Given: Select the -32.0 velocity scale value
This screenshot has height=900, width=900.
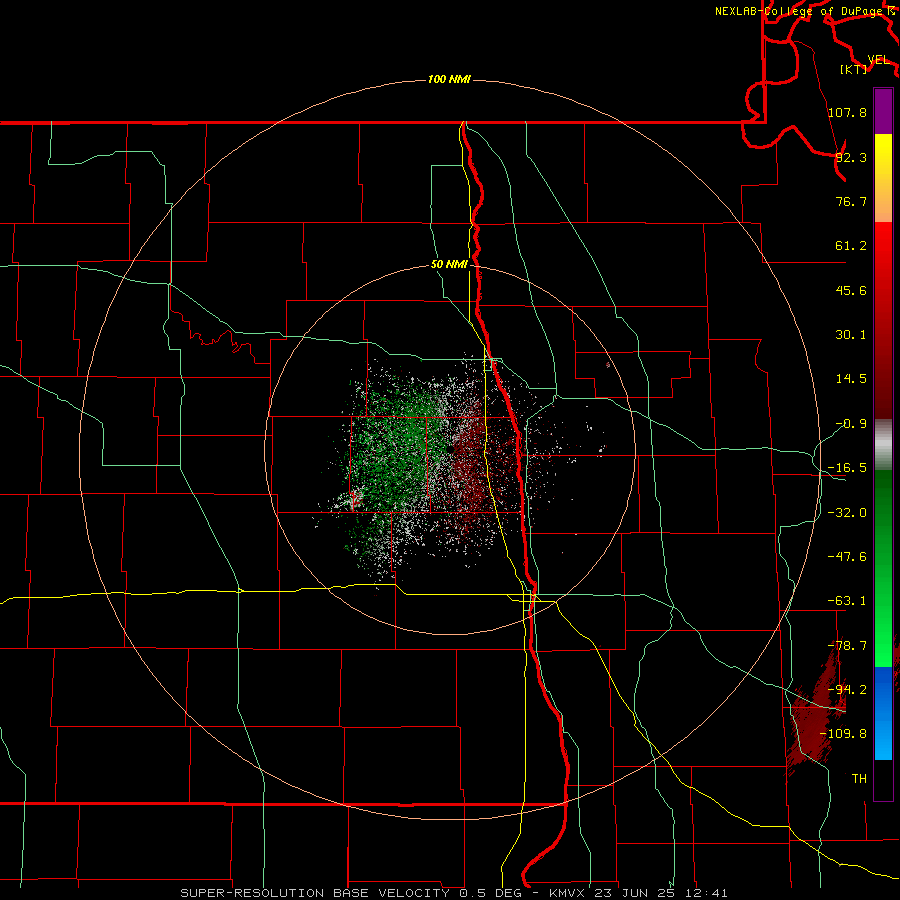Looking at the screenshot, I should [847, 513].
